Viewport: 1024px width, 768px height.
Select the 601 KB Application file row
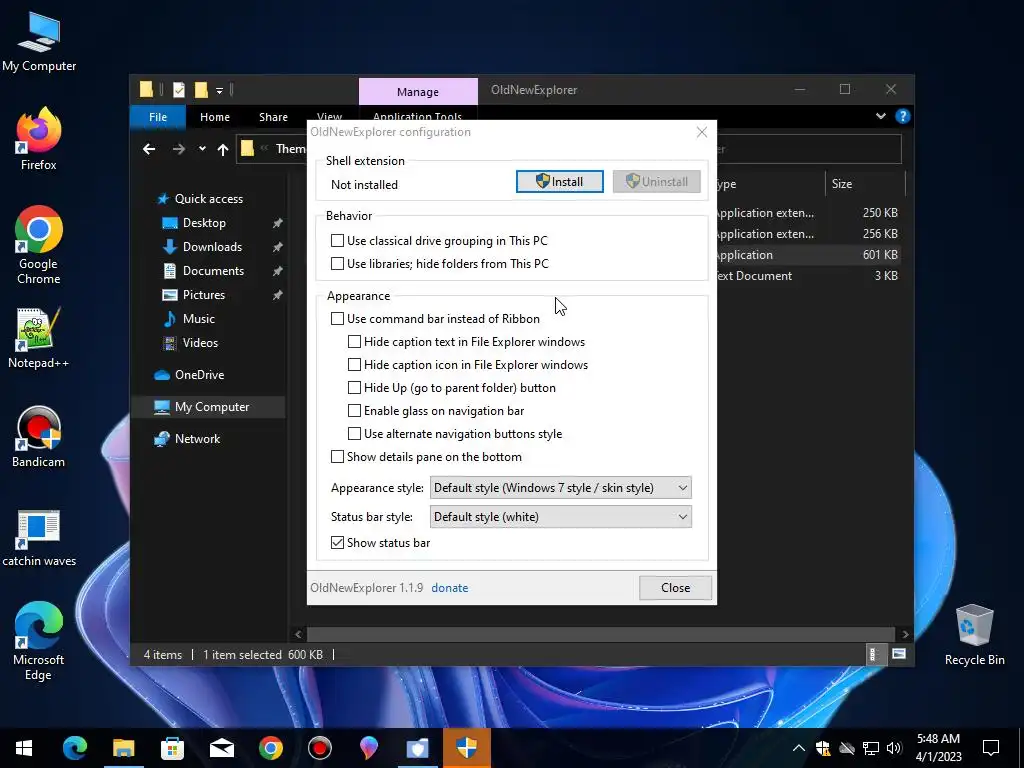point(807,255)
